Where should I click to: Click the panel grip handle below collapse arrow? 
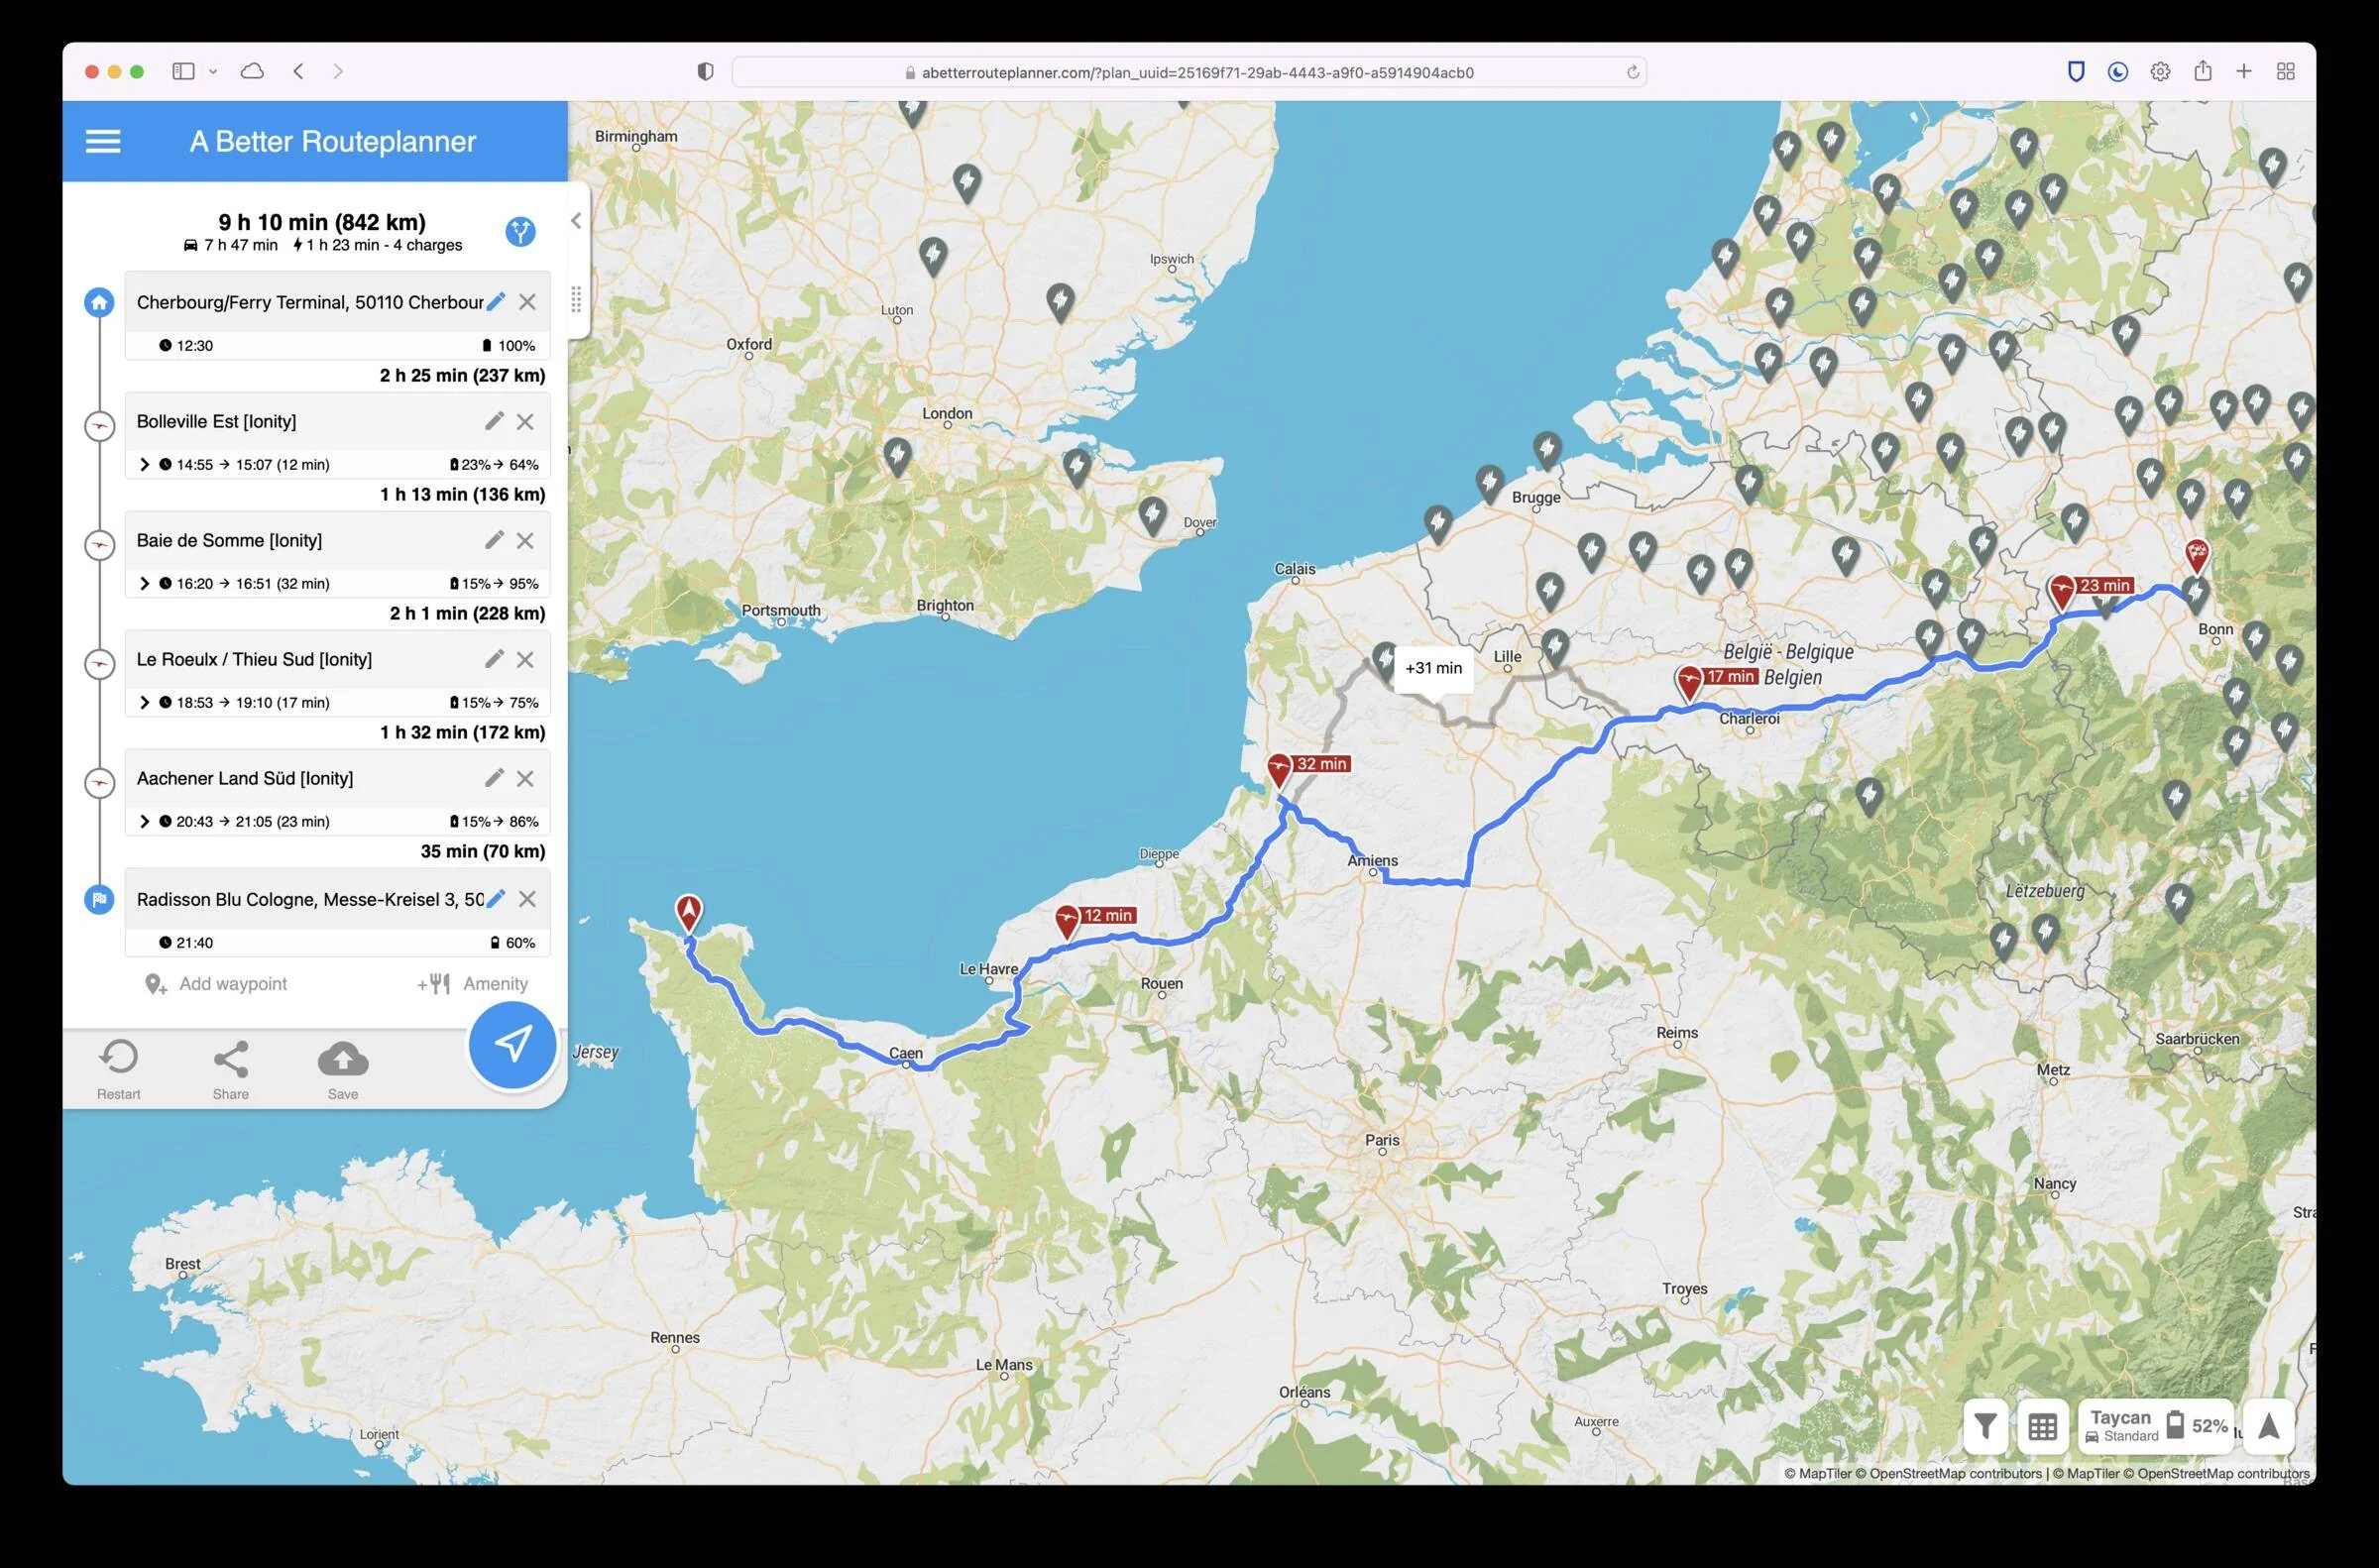coord(576,298)
